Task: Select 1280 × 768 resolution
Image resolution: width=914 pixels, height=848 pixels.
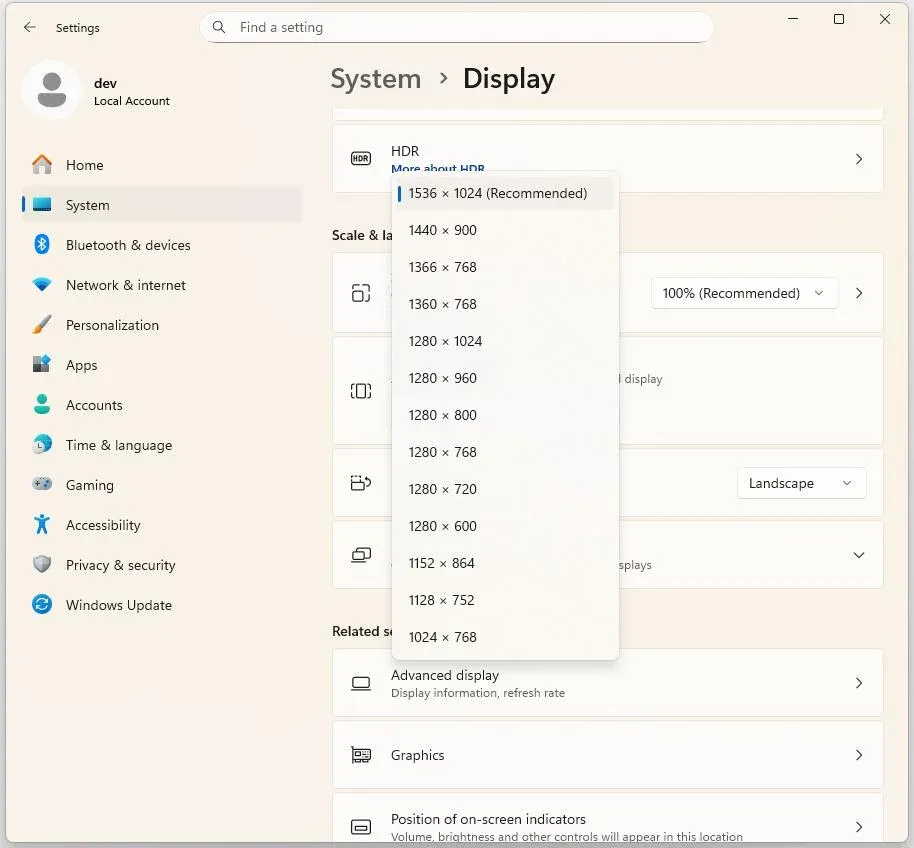Action: (x=505, y=452)
